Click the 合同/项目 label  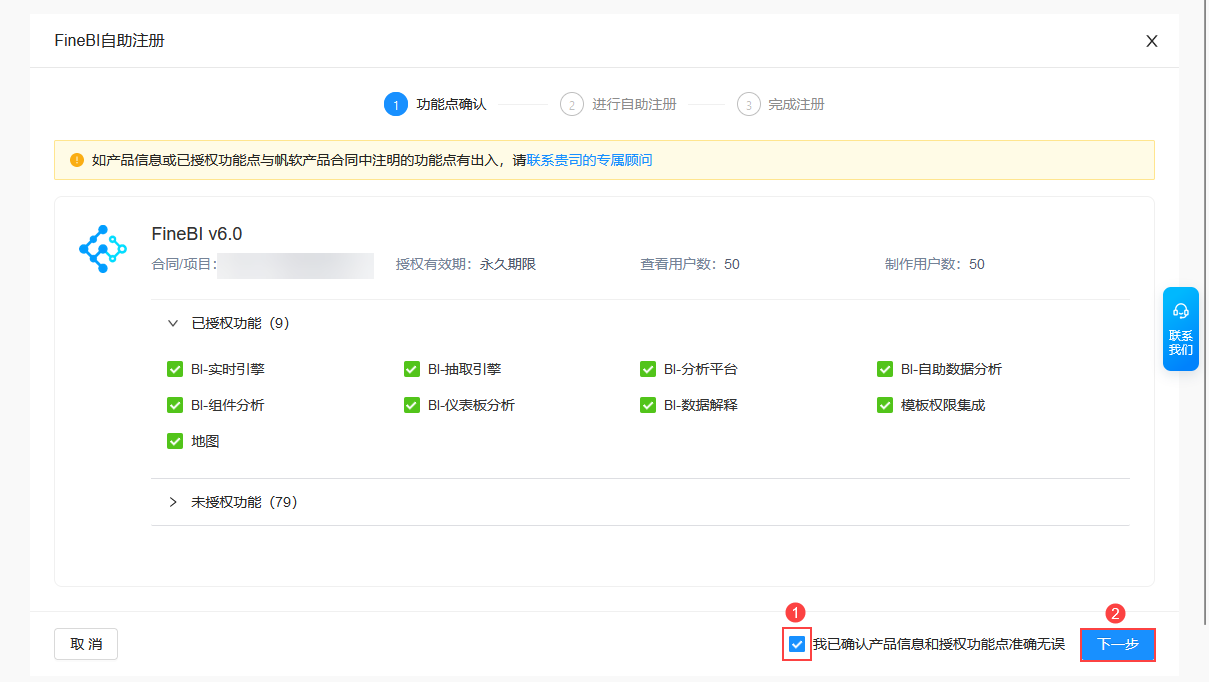click(183, 264)
